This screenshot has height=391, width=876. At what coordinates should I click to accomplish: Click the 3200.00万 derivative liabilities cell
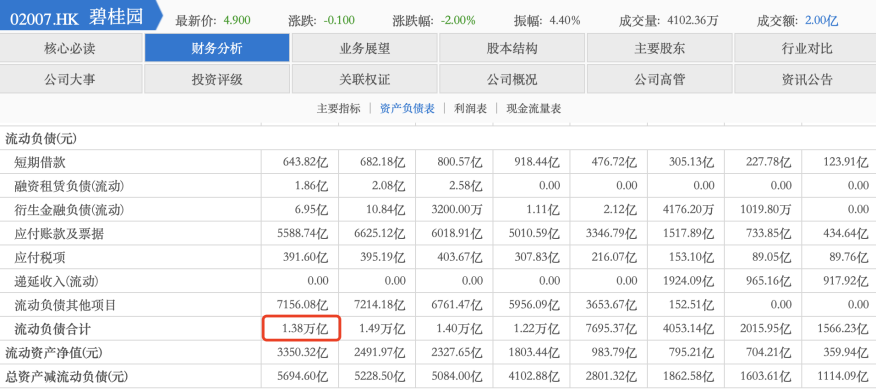[x=456, y=210]
